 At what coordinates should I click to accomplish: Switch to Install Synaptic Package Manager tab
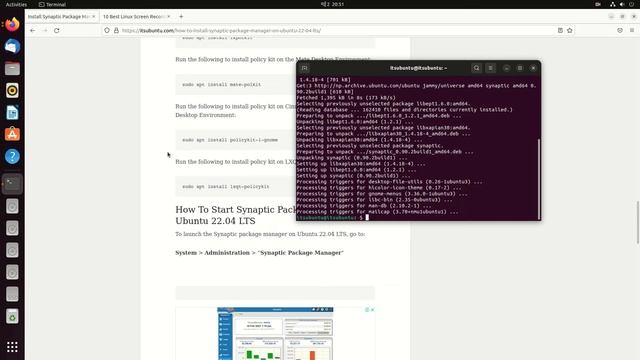tap(58, 17)
